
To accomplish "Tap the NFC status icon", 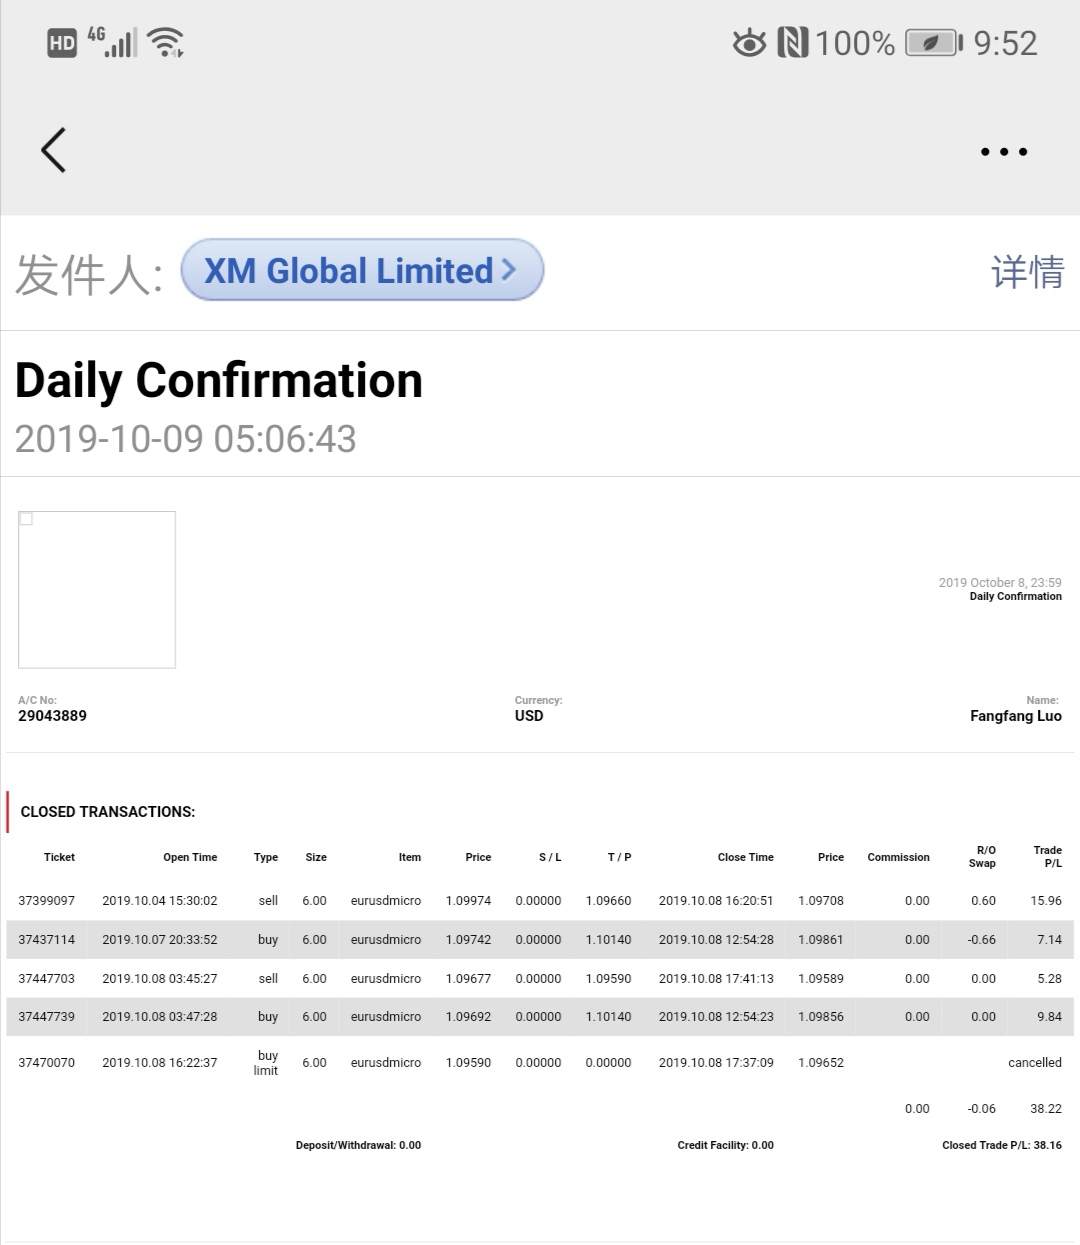I will [x=792, y=43].
